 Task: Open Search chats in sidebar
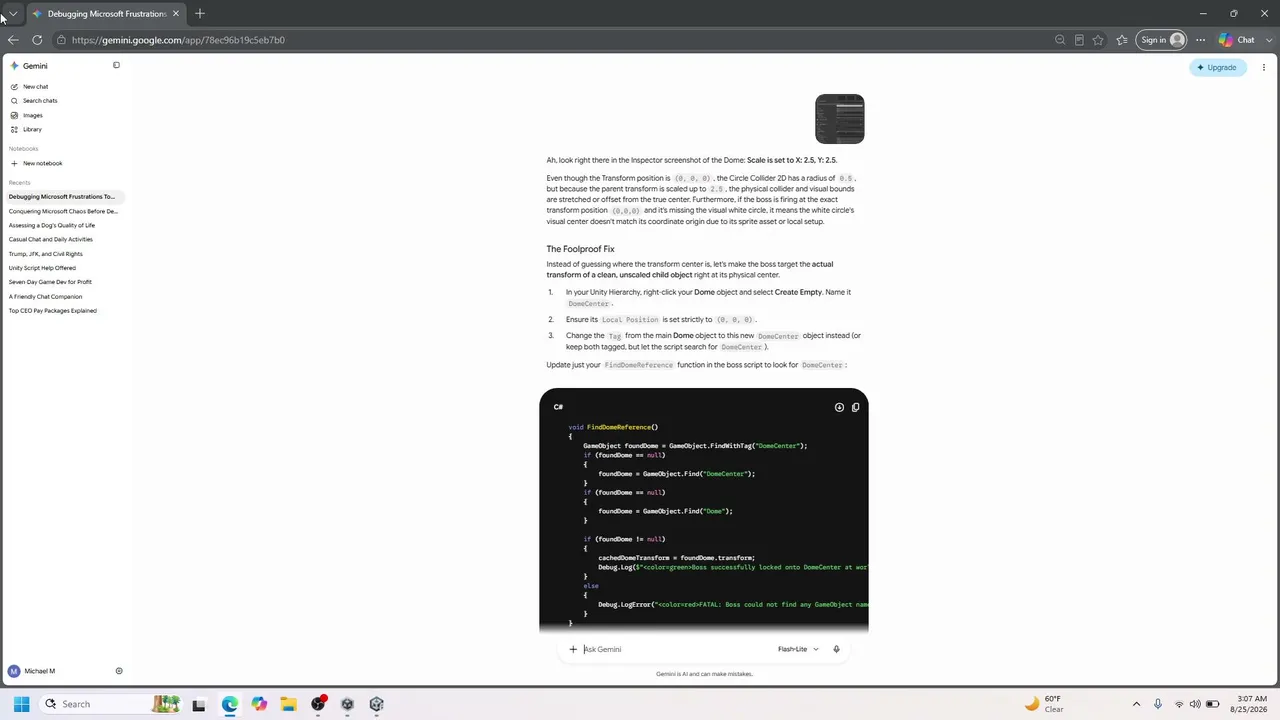[40, 100]
